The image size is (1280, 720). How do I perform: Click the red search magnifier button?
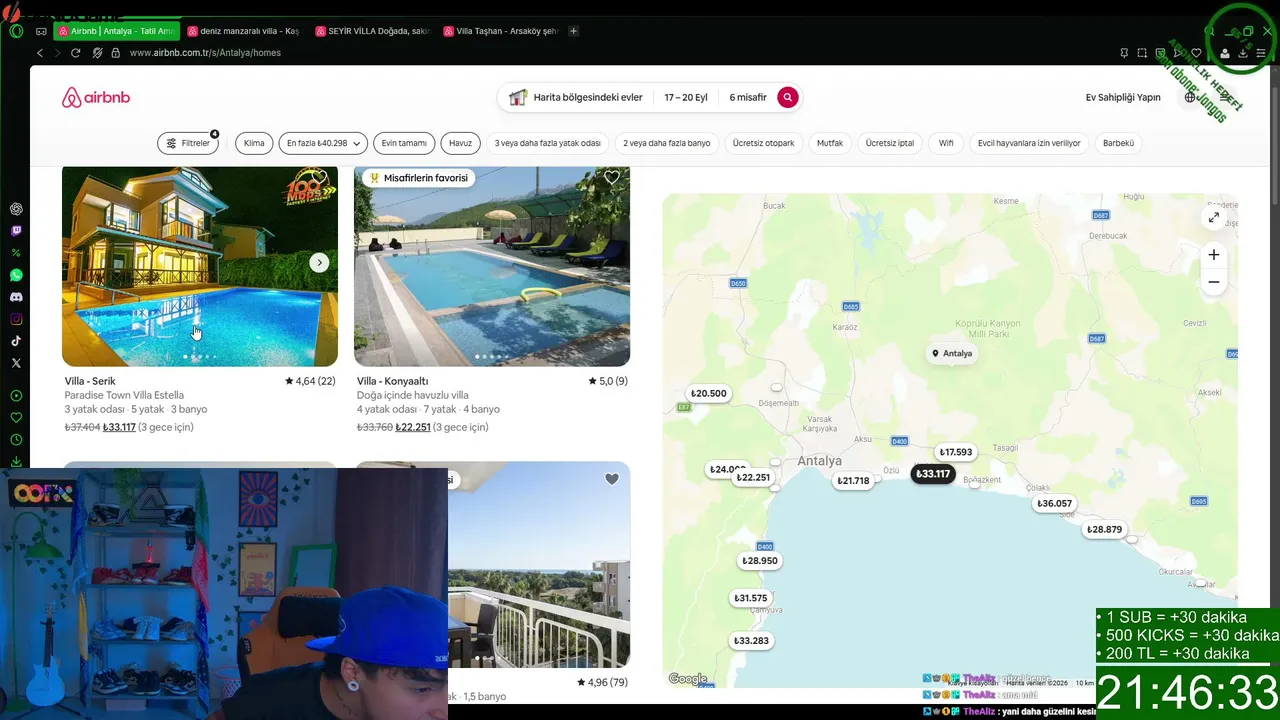point(788,97)
